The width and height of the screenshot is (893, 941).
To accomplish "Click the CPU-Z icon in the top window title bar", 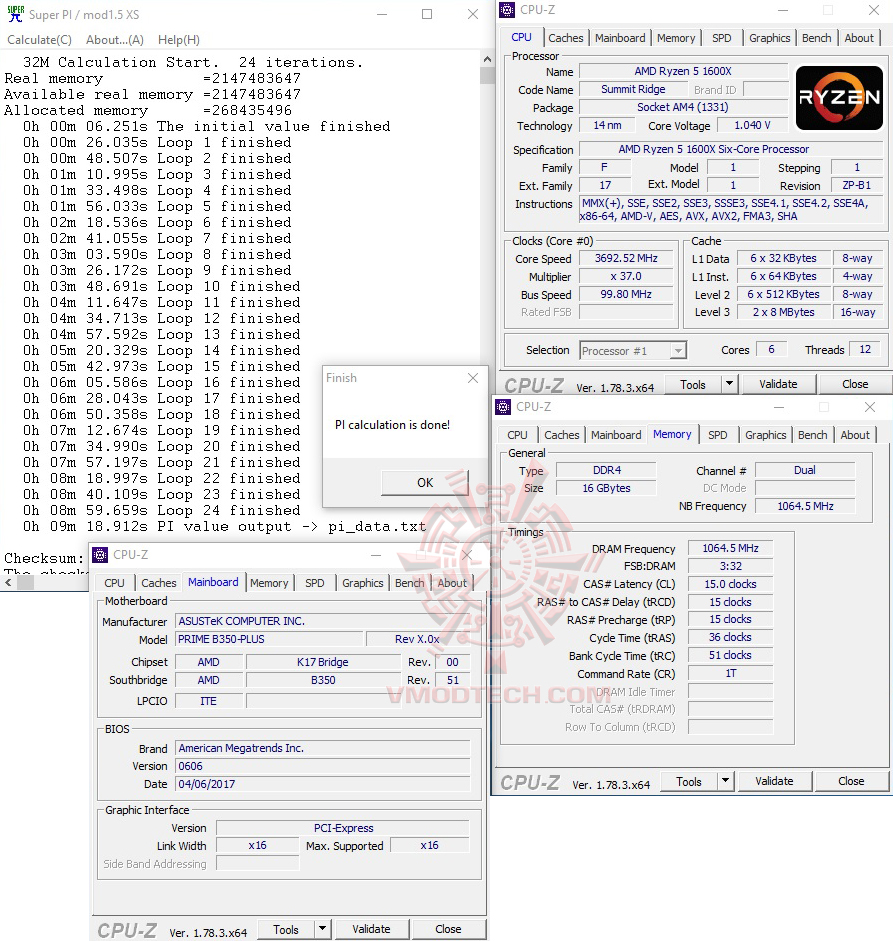I will pos(505,9).
